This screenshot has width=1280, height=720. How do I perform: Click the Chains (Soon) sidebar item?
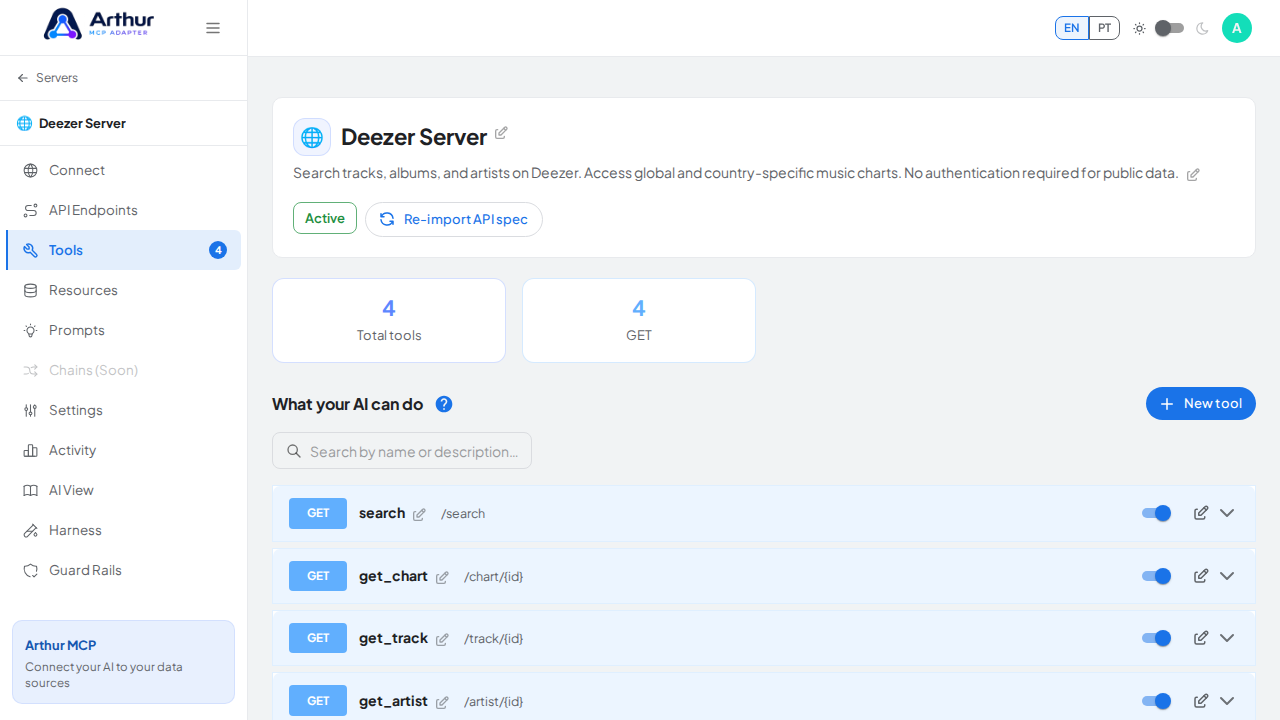[x=123, y=370]
